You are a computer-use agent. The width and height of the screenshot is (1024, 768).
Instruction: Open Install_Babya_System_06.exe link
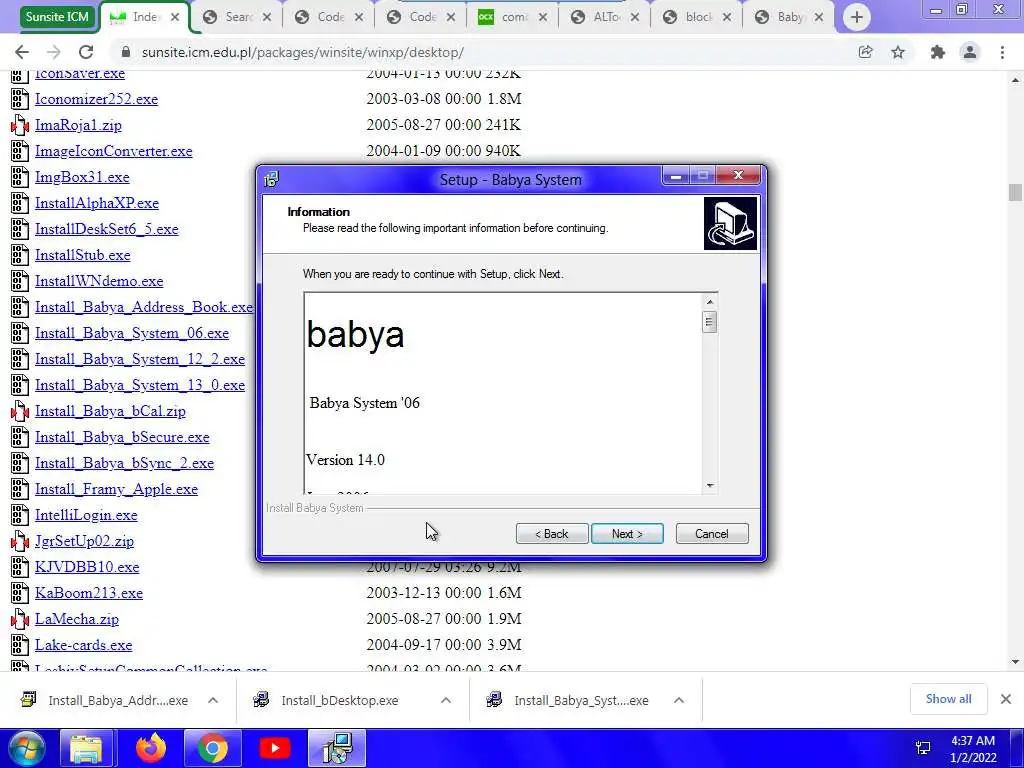click(132, 333)
